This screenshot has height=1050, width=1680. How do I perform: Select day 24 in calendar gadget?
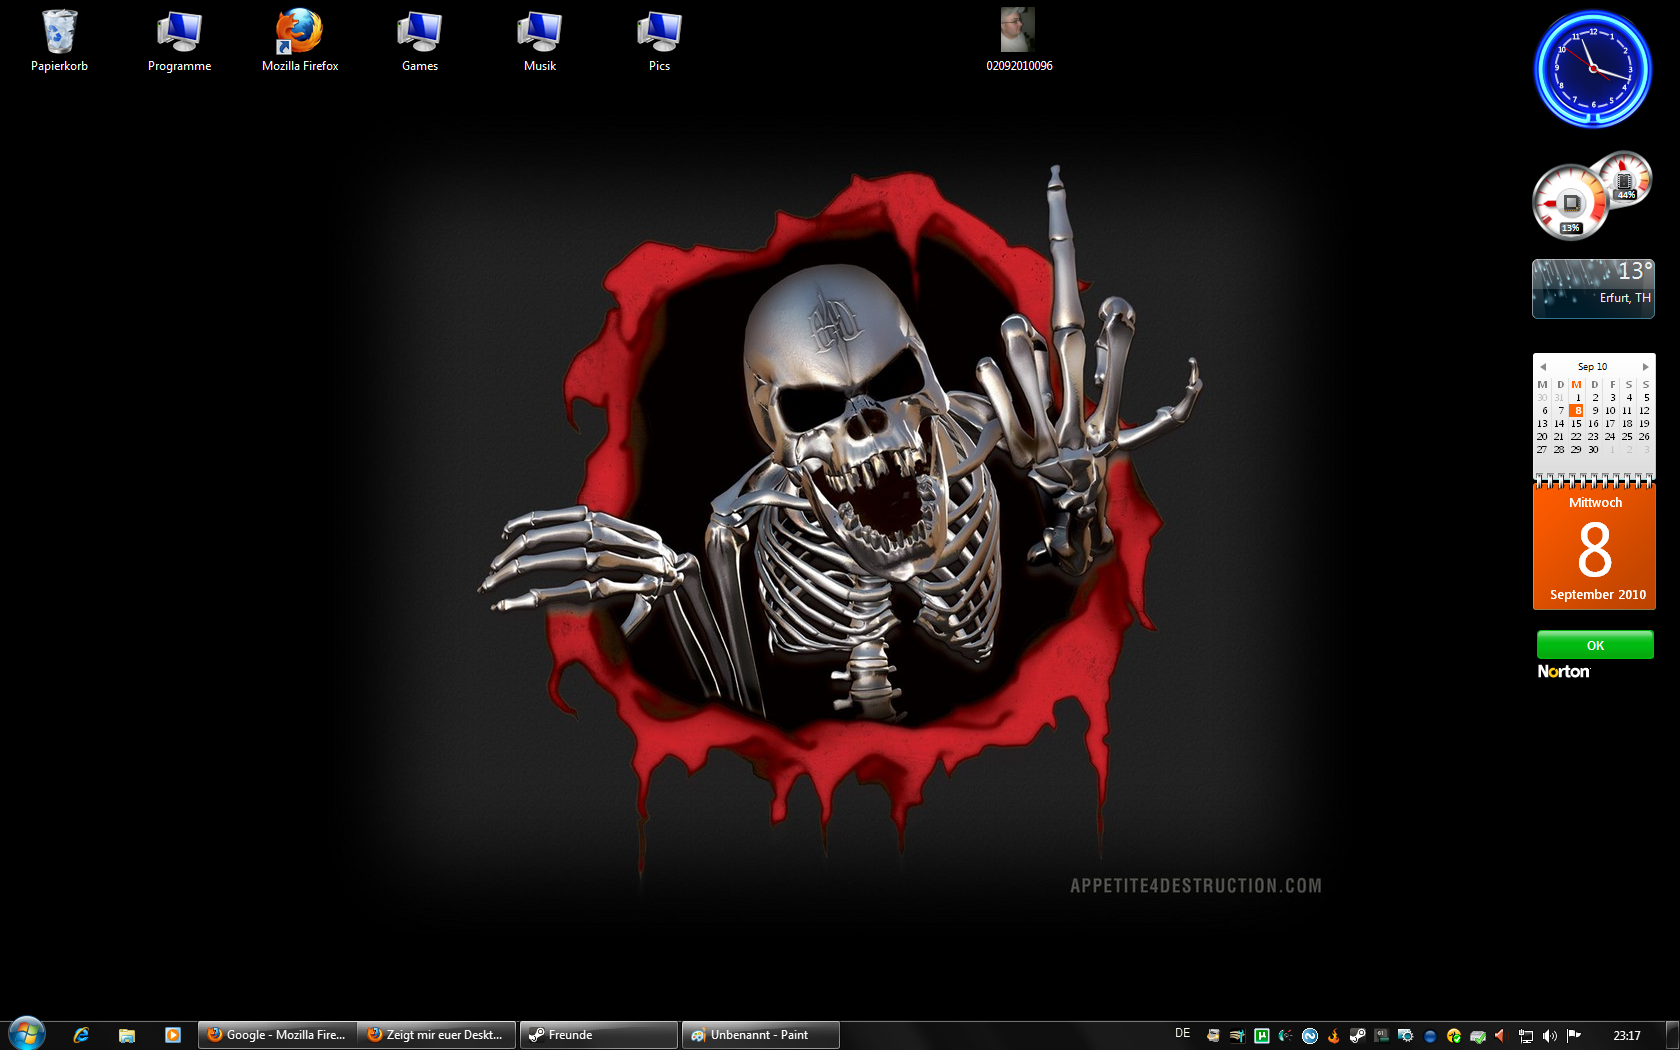tap(1610, 436)
